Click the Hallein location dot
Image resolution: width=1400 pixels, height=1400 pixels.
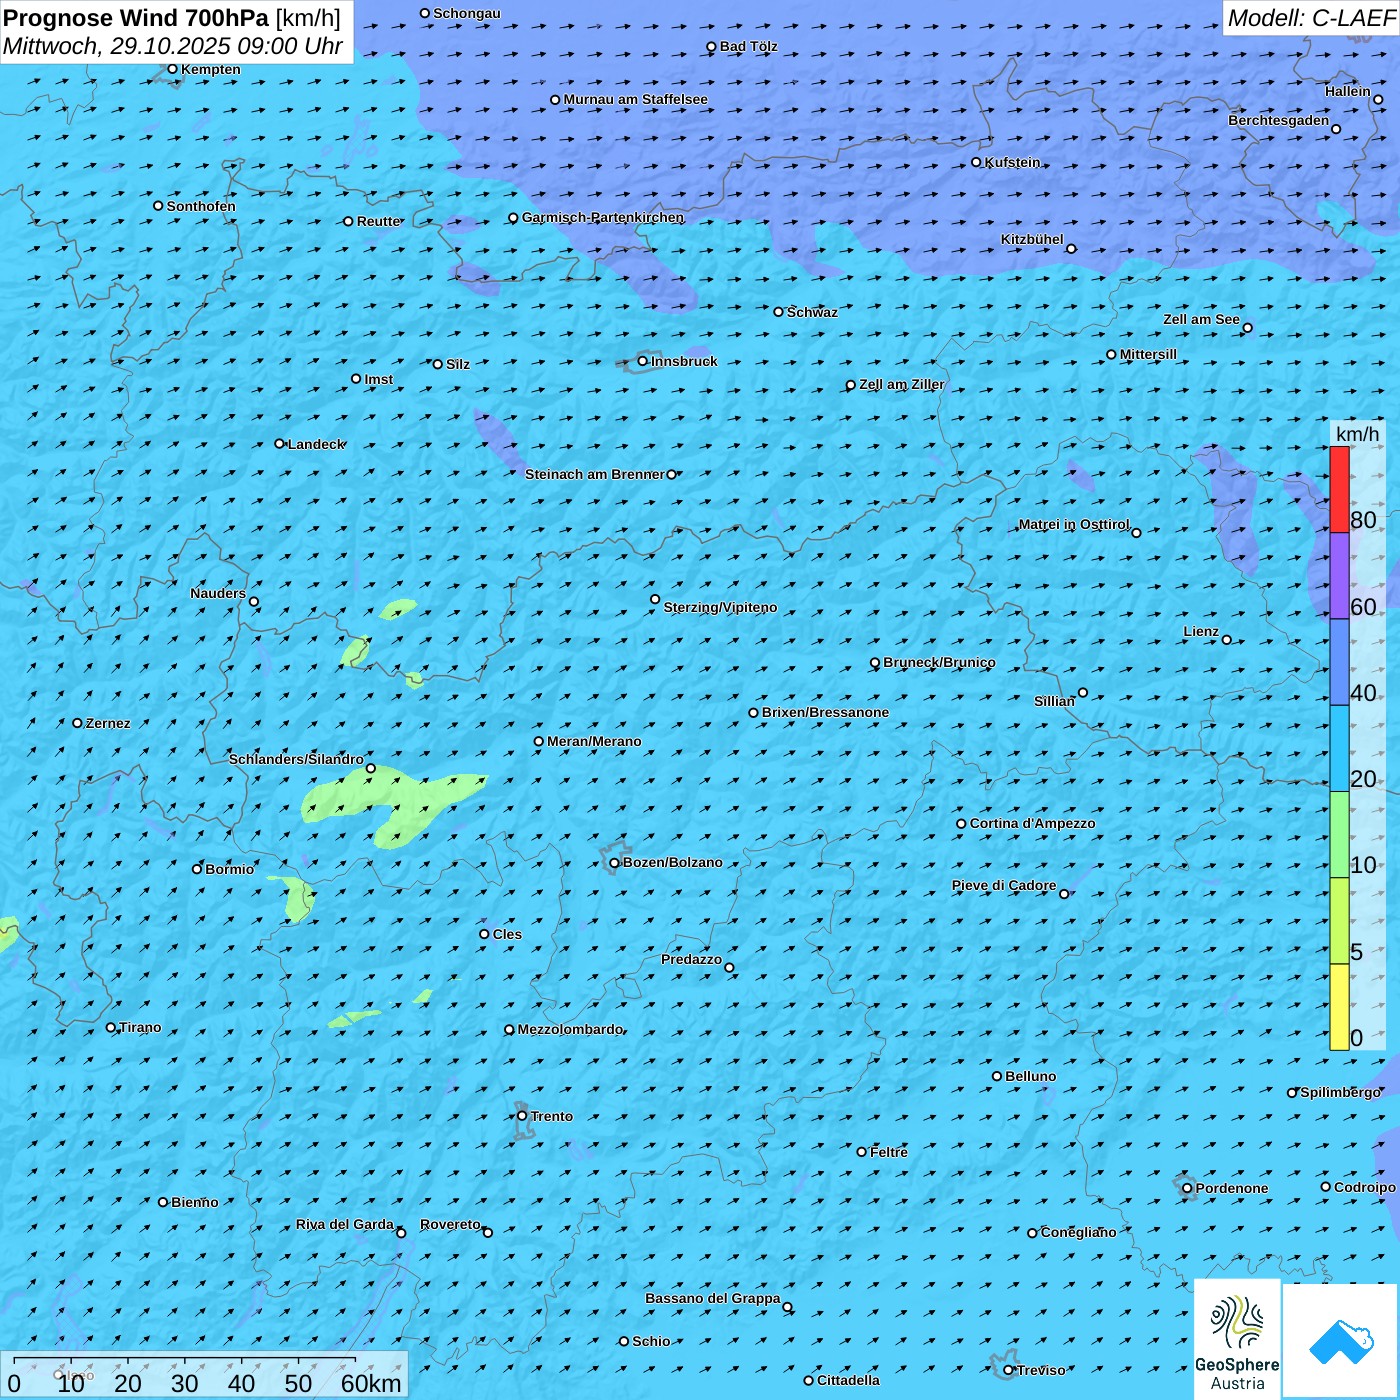click(1378, 100)
